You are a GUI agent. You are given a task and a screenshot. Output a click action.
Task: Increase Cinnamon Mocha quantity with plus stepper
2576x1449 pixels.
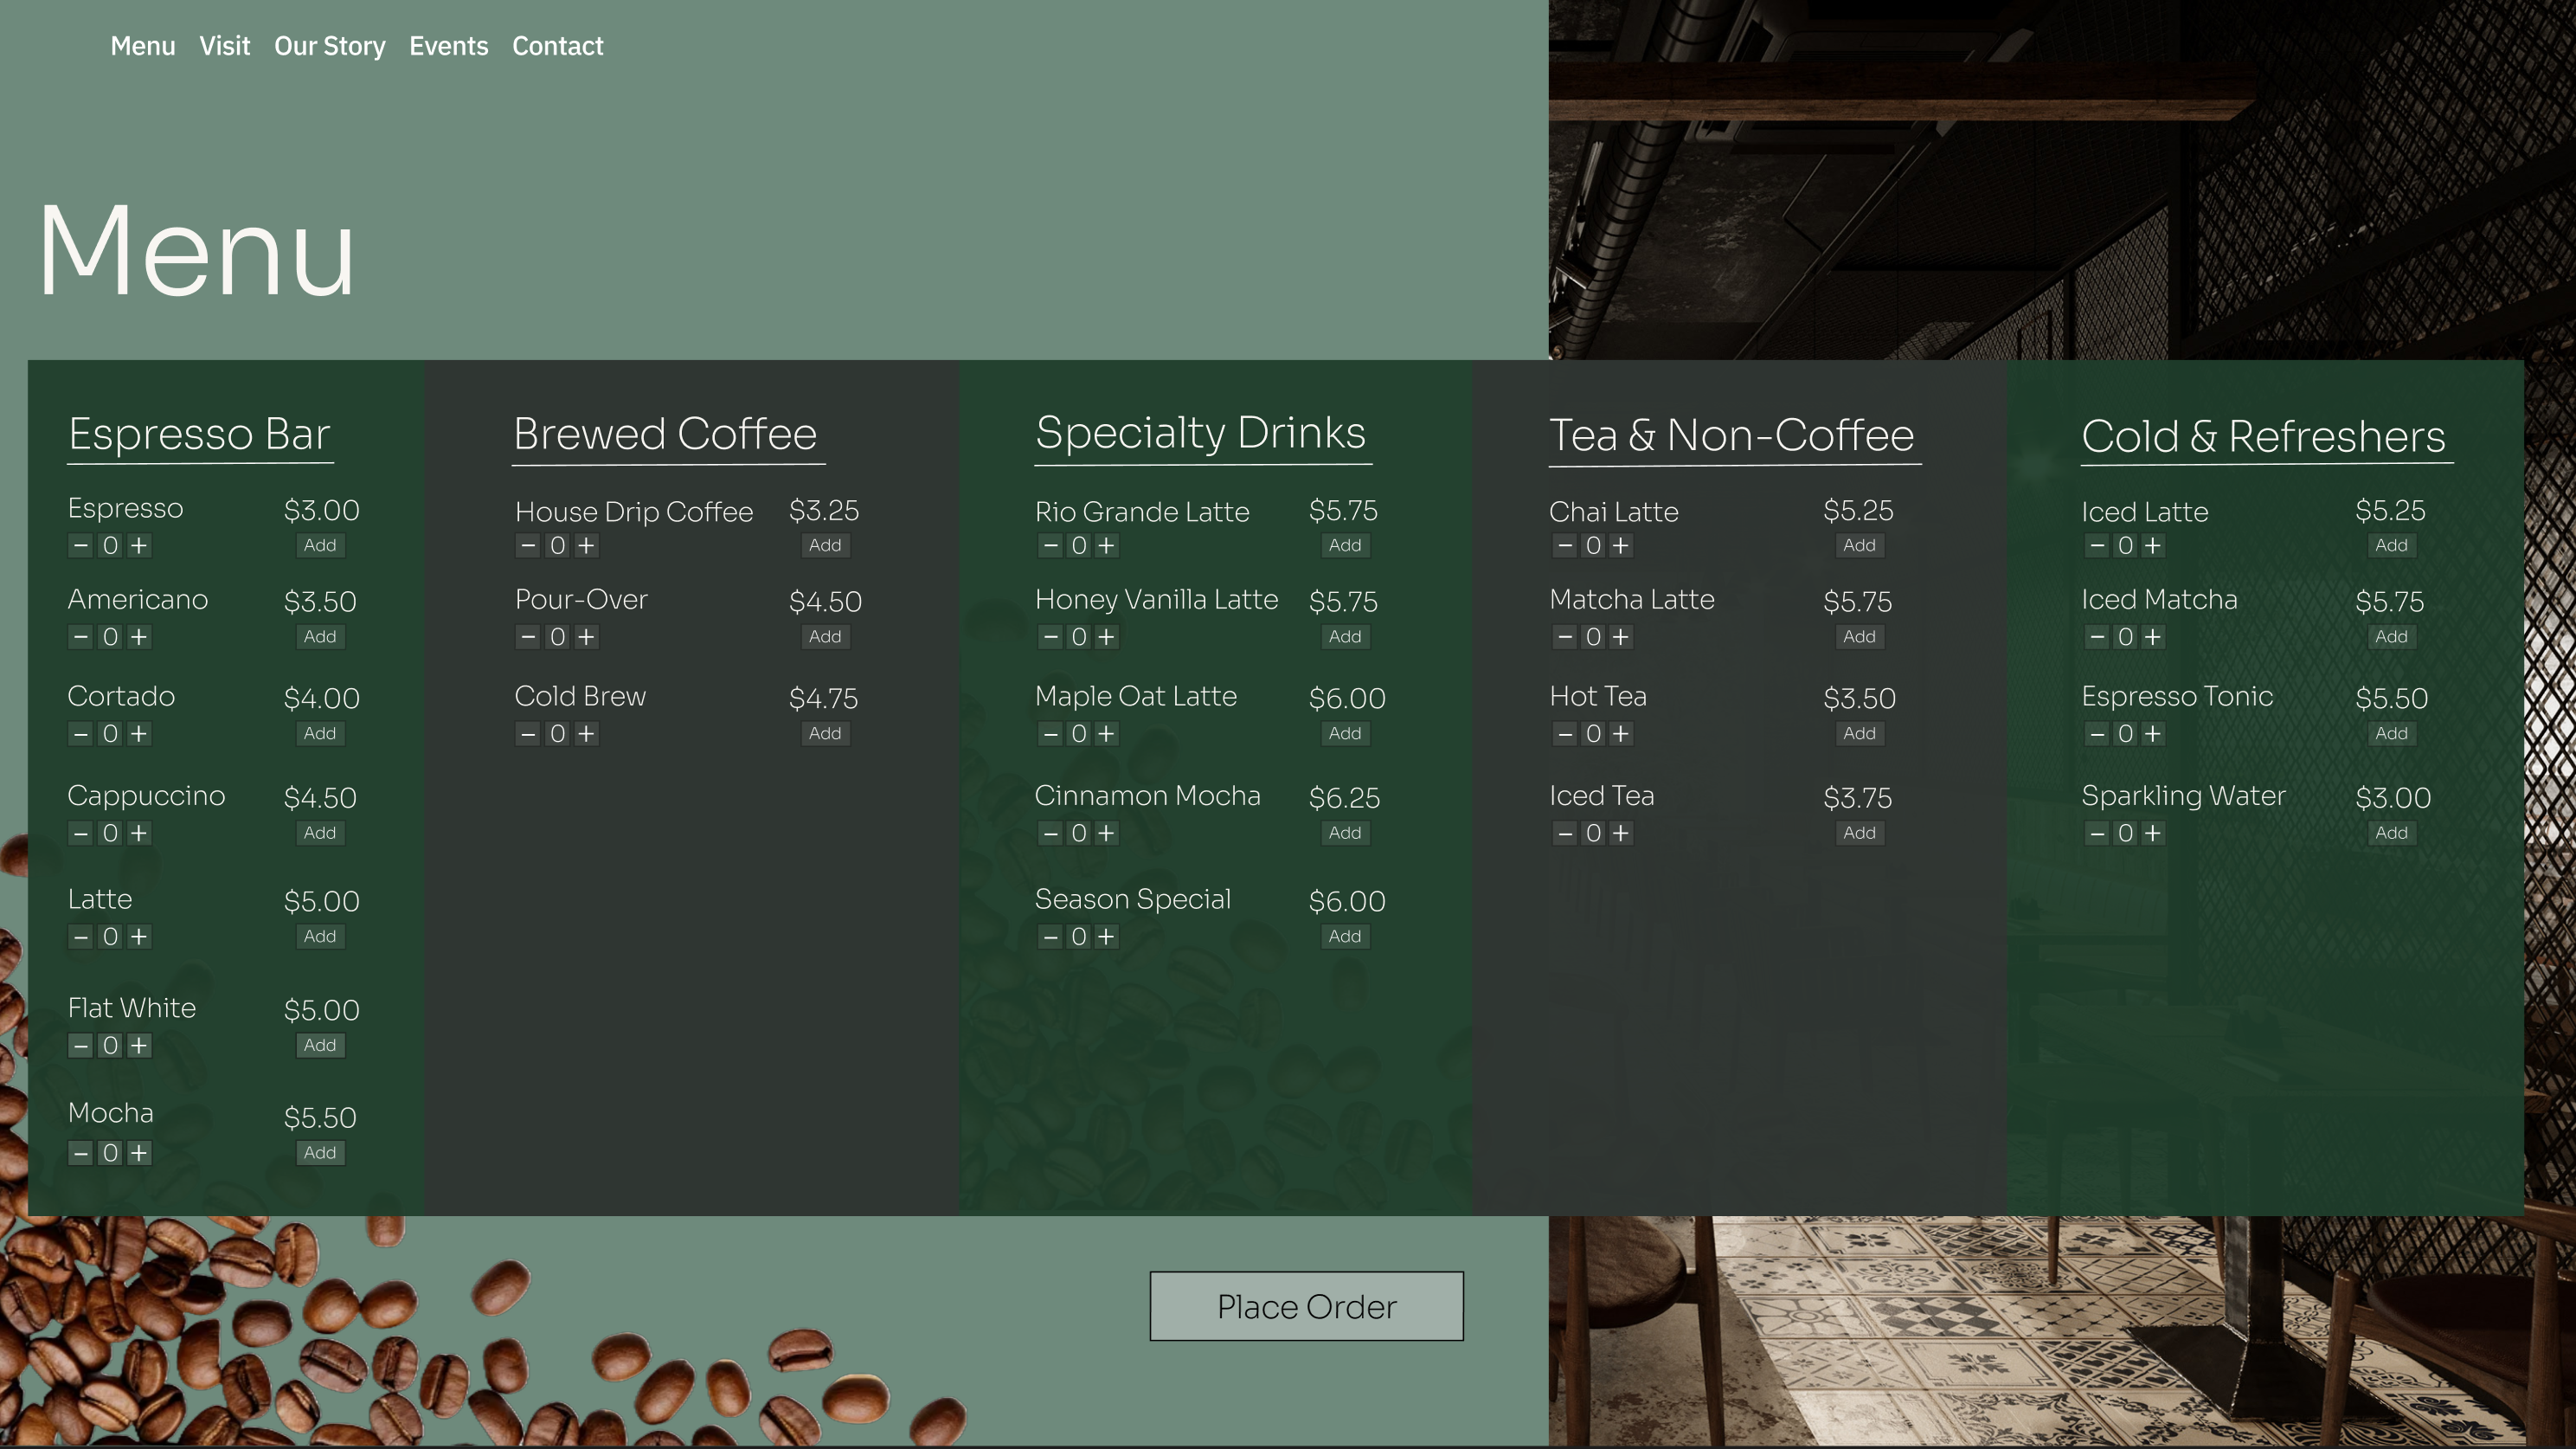tap(1107, 832)
